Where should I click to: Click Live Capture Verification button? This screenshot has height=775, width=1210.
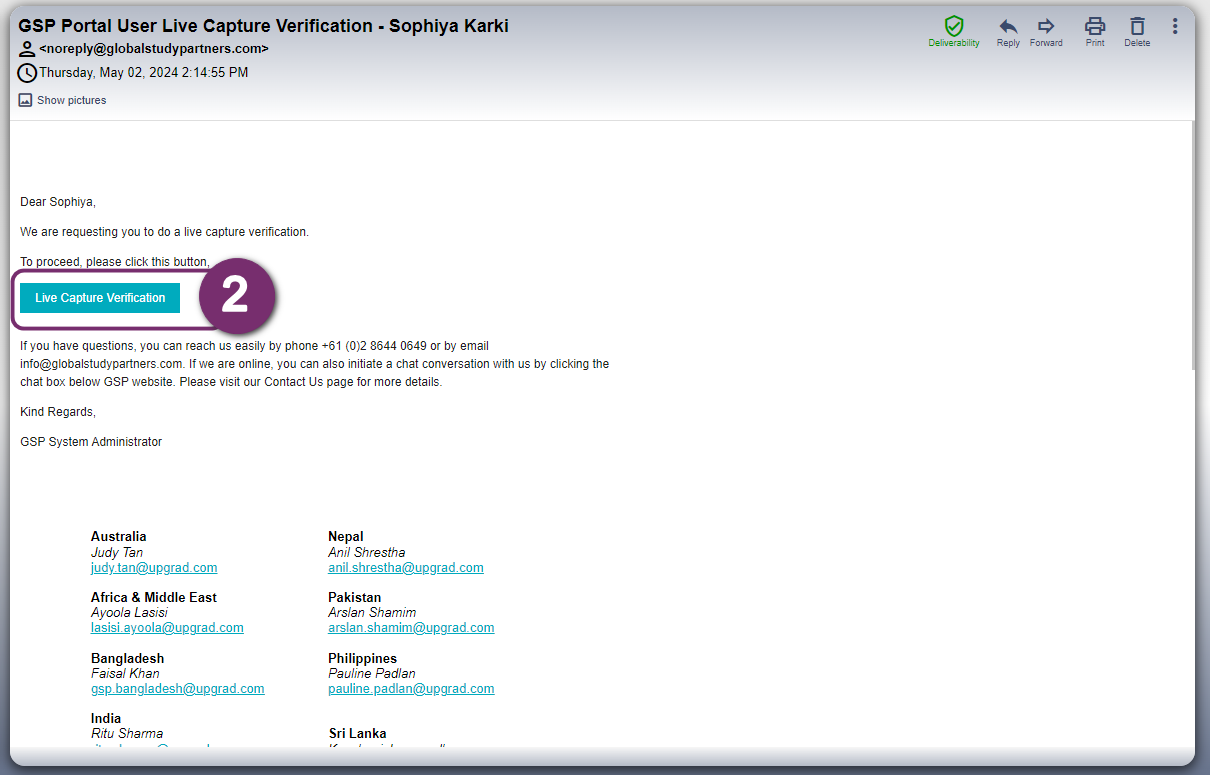click(x=100, y=298)
